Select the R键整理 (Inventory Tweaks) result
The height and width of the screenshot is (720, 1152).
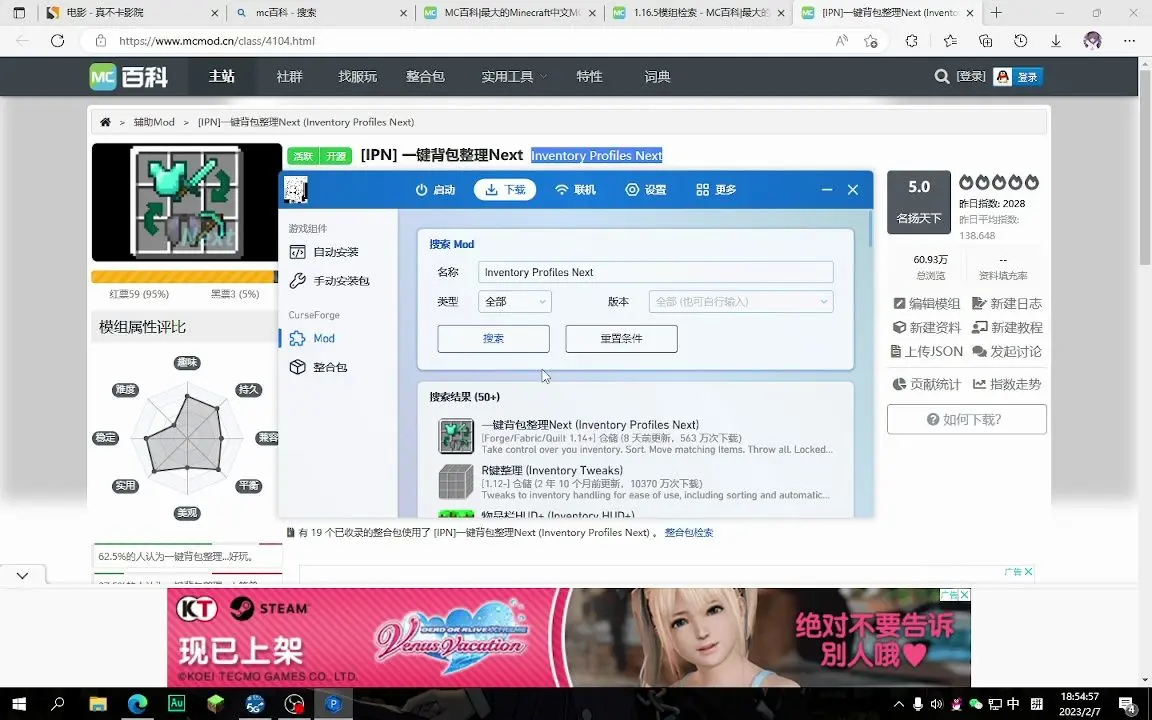[636, 482]
